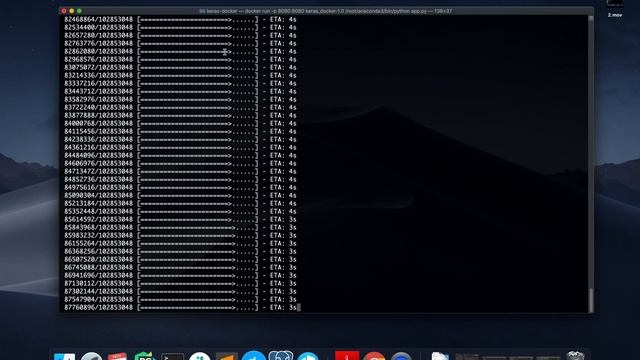Click the line starting with 85352448/102853048
The image size is (640, 360).
coord(180,211)
